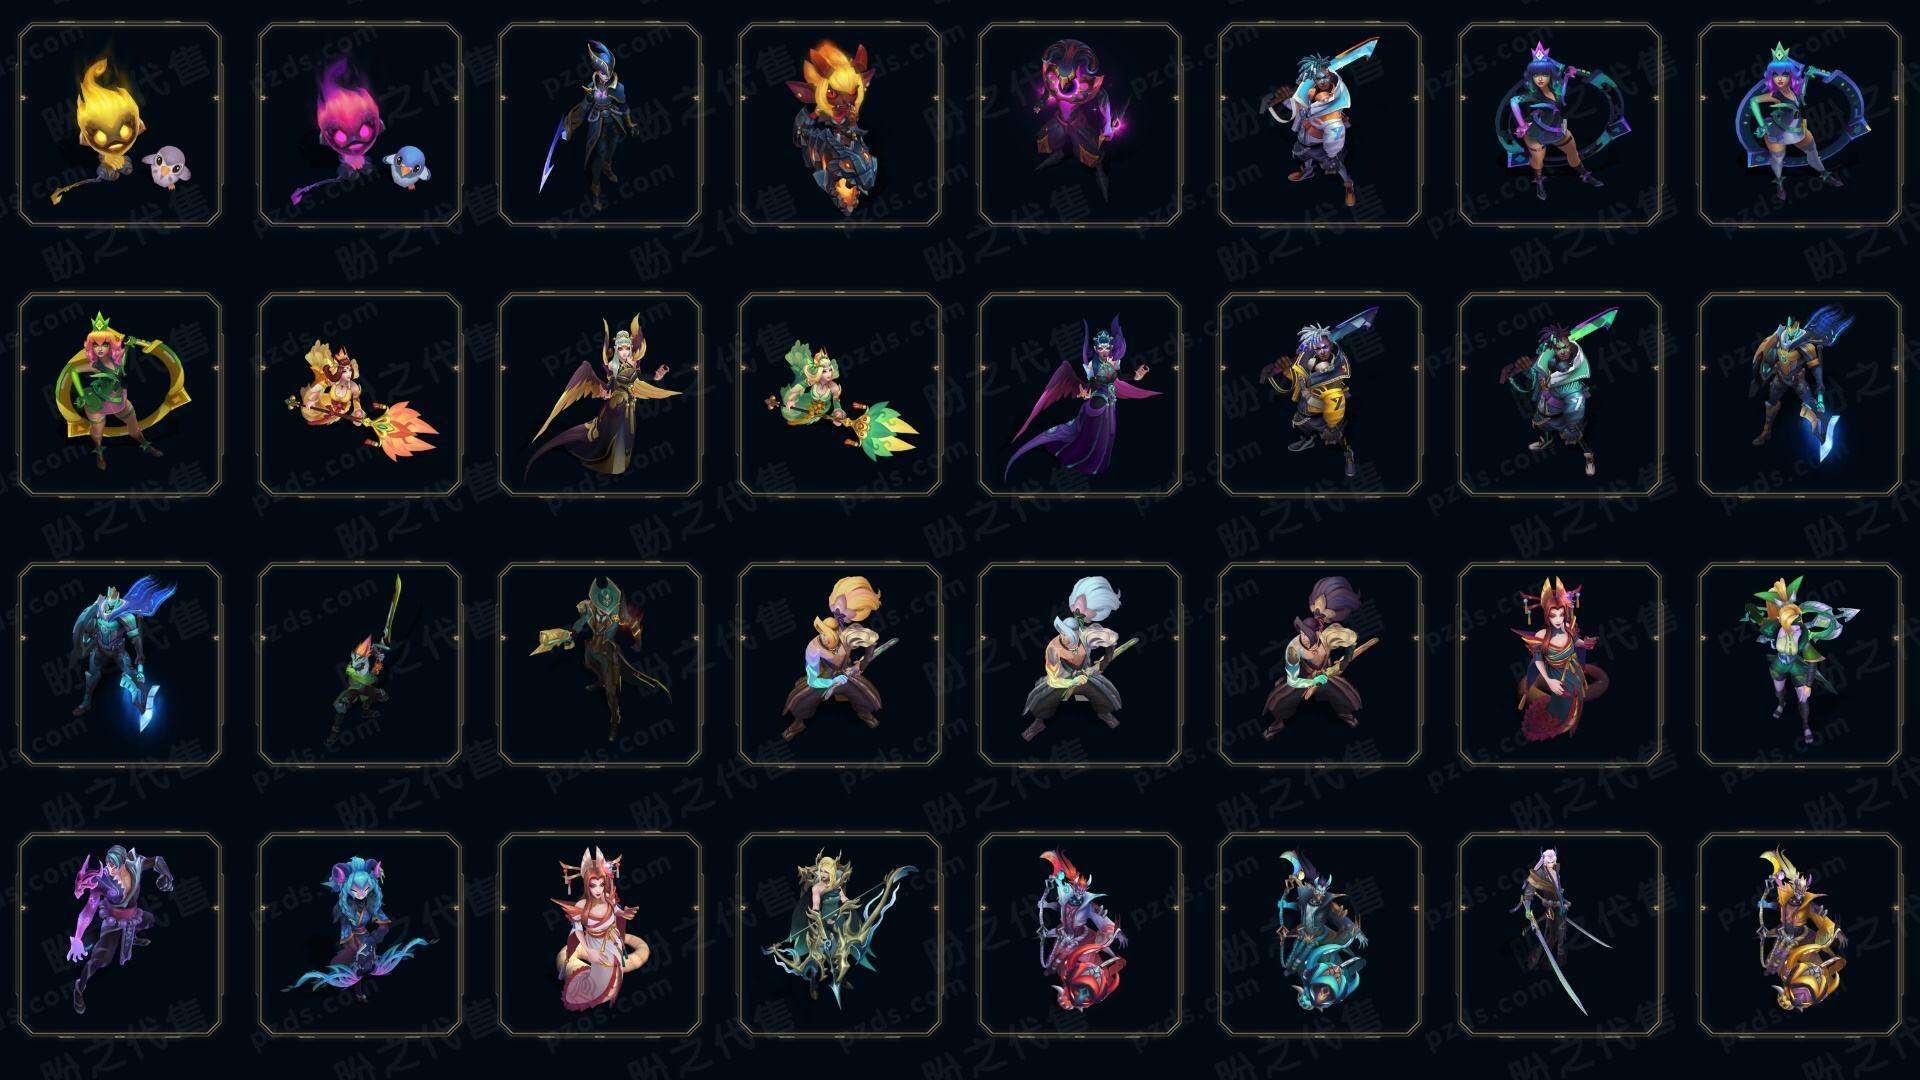The height and width of the screenshot is (1080, 1920).
Task: Select the purple crystal running character
Action: coord(120,934)
